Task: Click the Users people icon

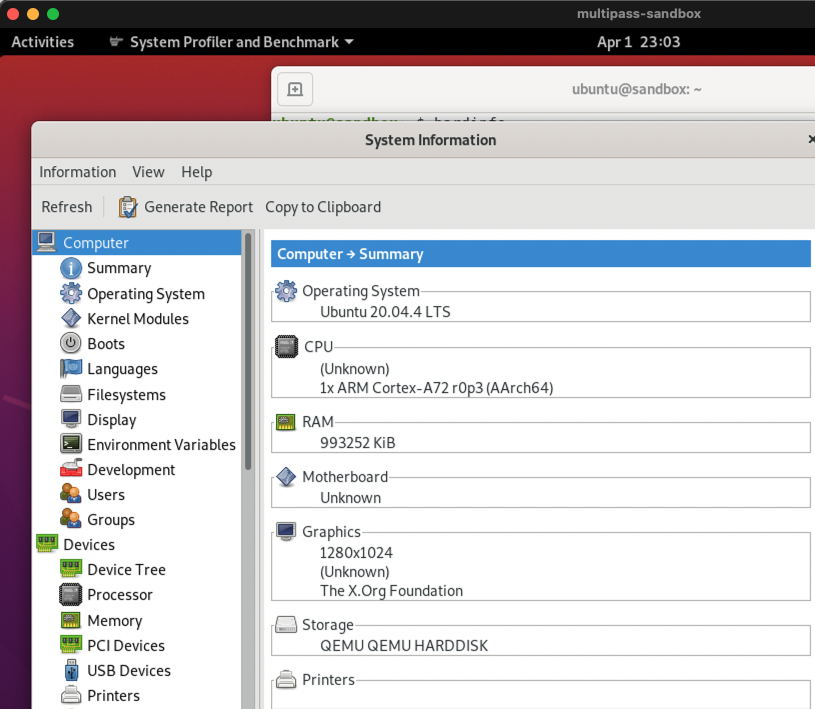Action: point(71,493)
